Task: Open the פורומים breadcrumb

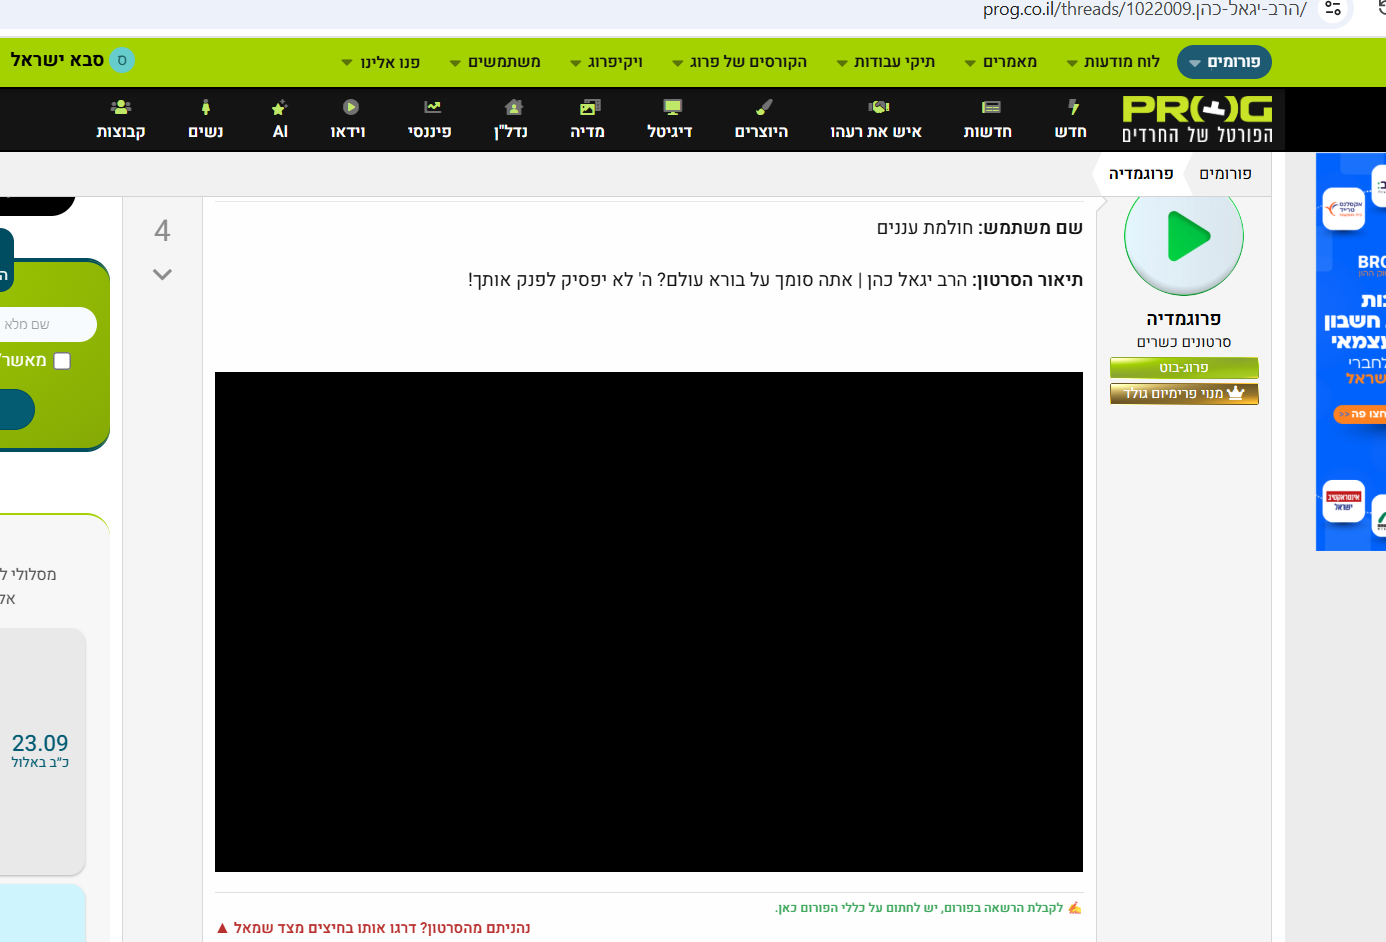Action: [1226, 174]
